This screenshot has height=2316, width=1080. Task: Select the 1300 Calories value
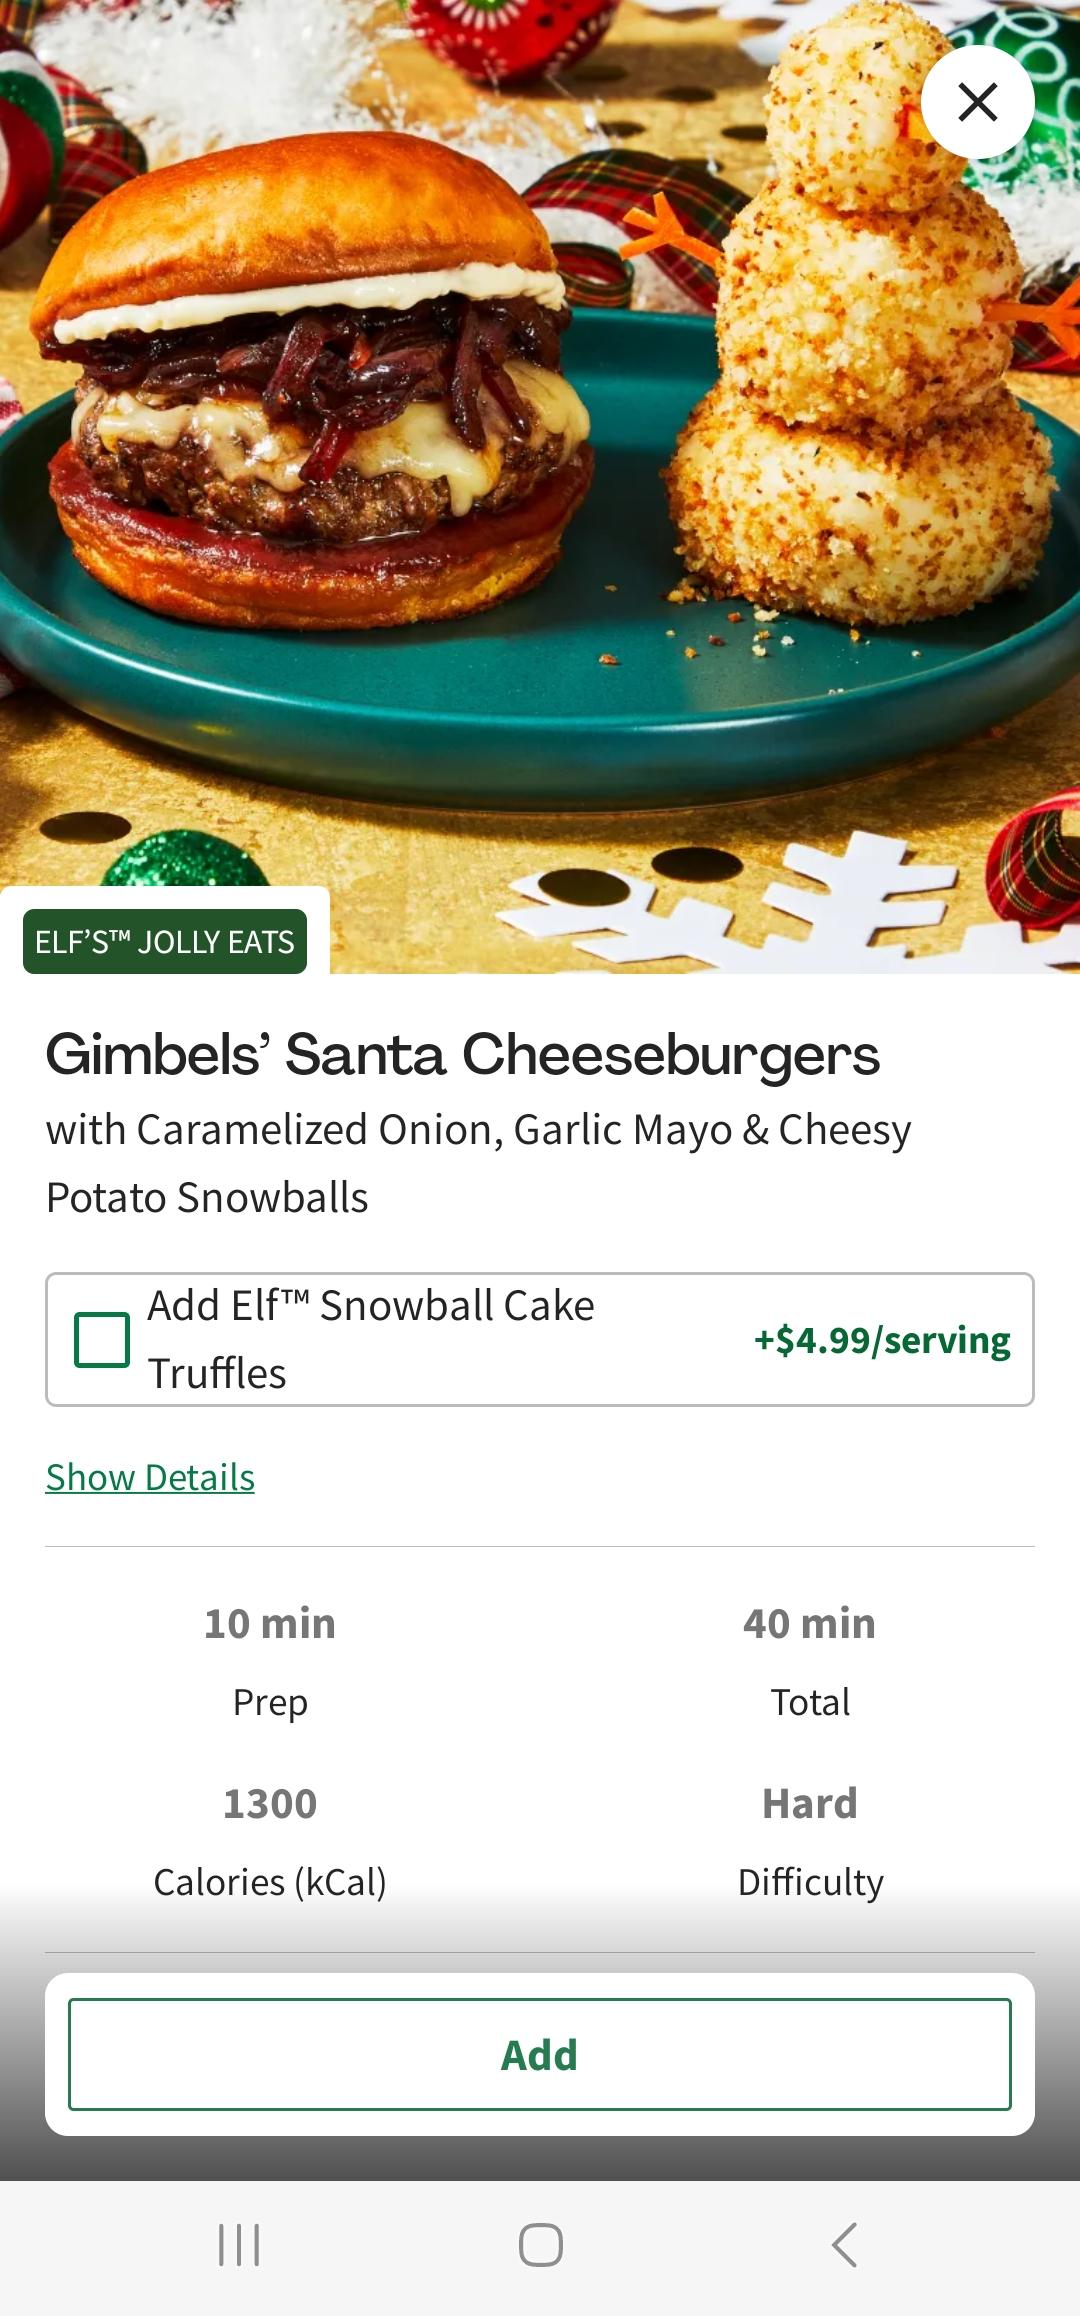(x=270, y=1804)
